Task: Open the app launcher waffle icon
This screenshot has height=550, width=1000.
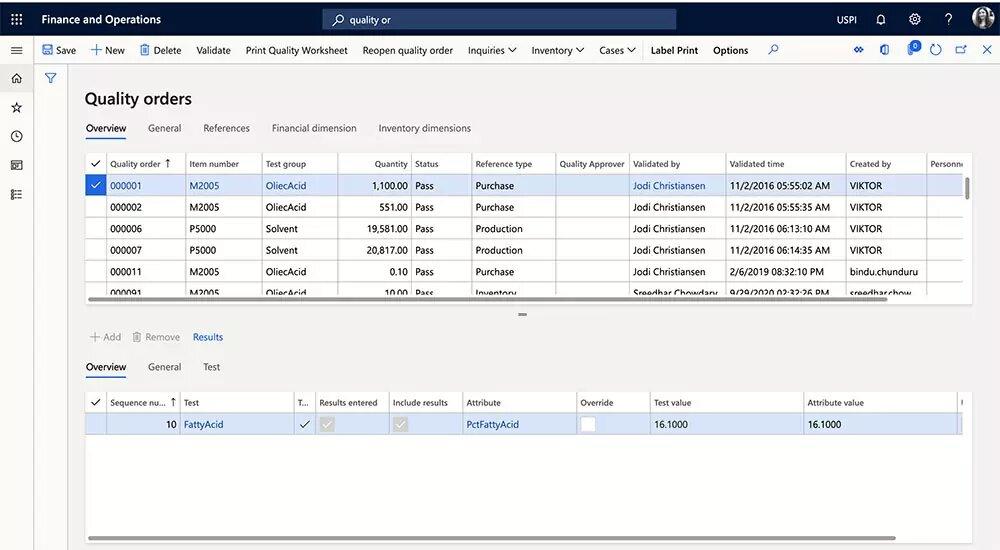Action: point(17,19)
